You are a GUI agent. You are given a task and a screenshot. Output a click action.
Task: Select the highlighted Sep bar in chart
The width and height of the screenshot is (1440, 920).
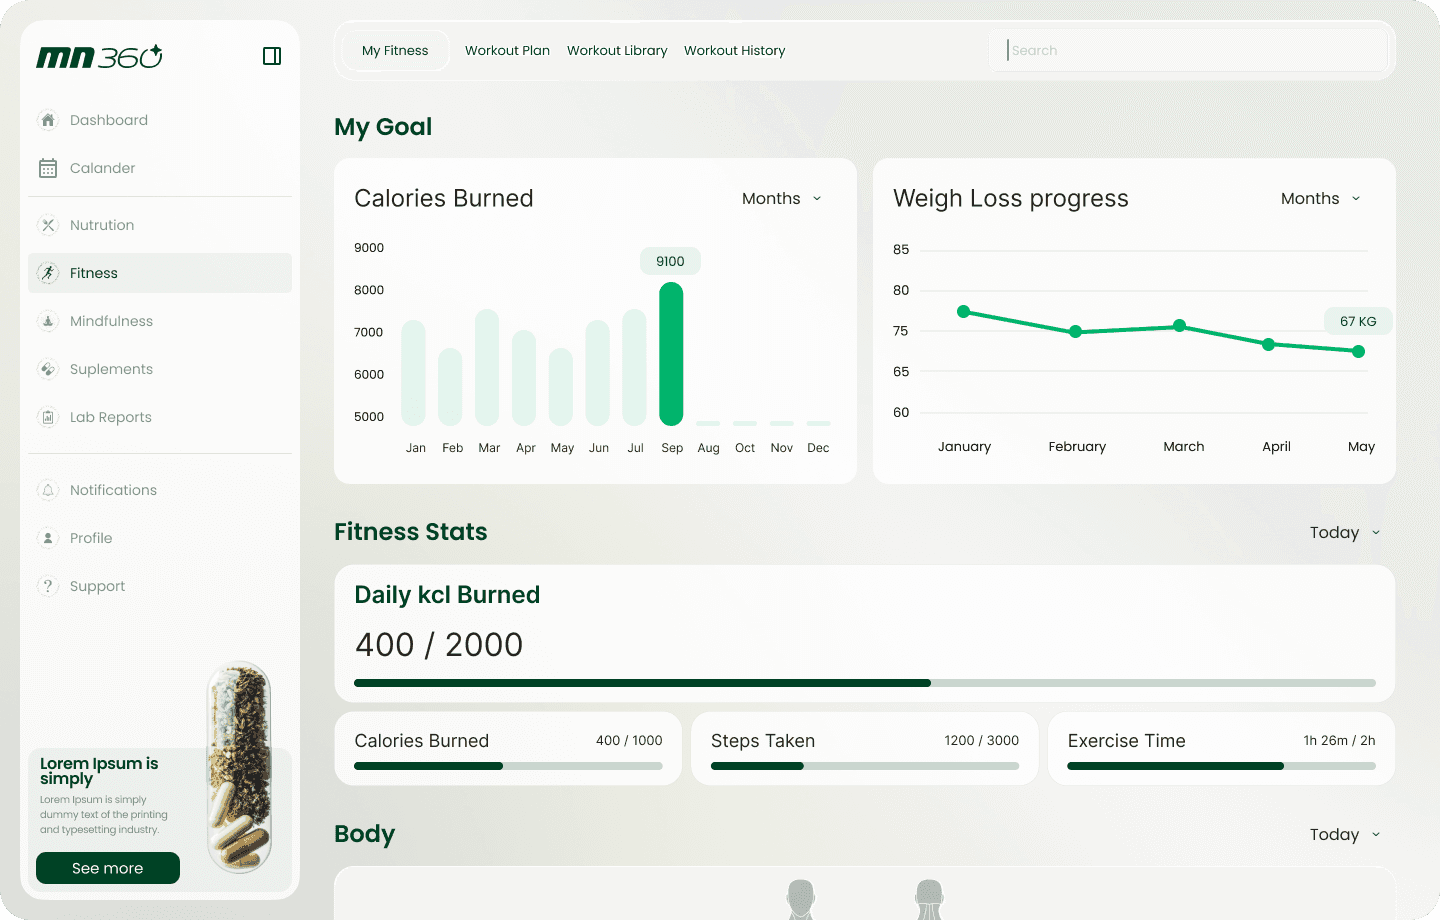tap(671, 354)
